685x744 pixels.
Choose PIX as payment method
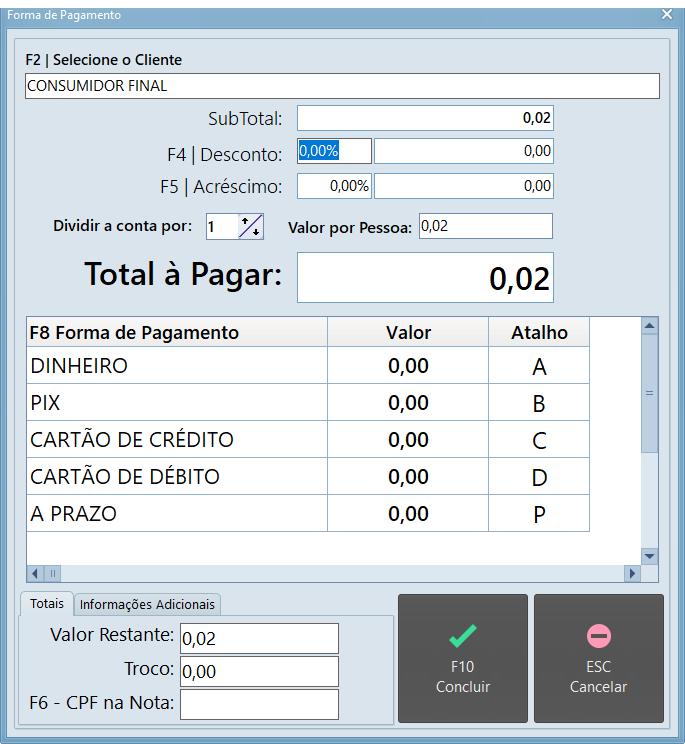[x=177, y=403]
